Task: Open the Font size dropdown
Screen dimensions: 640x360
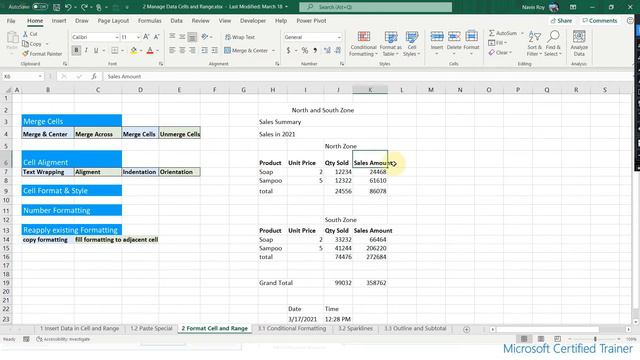Action: (x=138, y=37)
